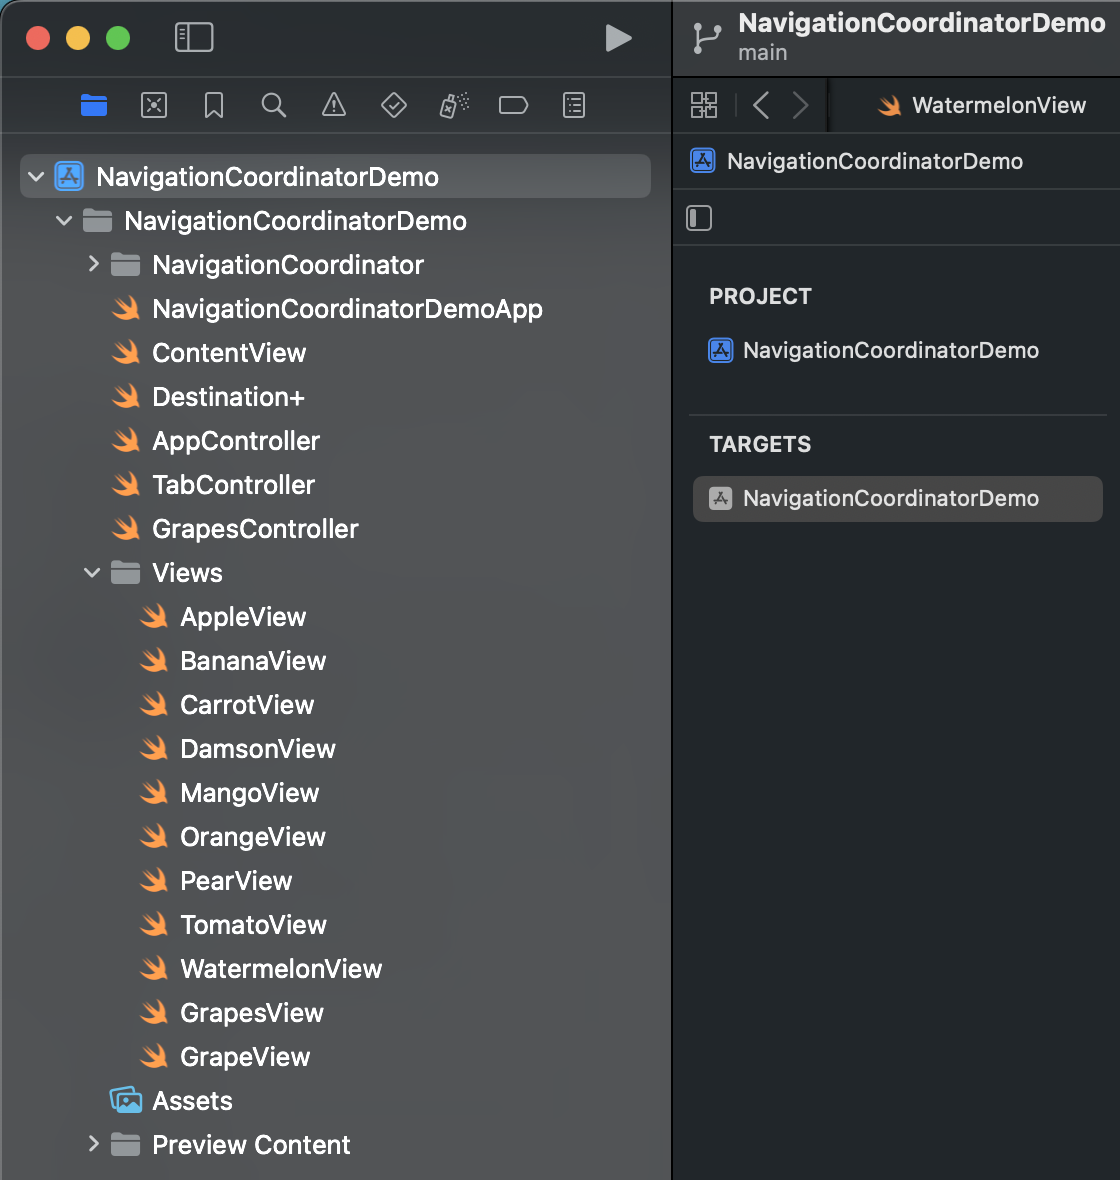Select the WatermelonView editor tab
The height and width of the screenshot is (1180, 1120).
pos(981,105)
